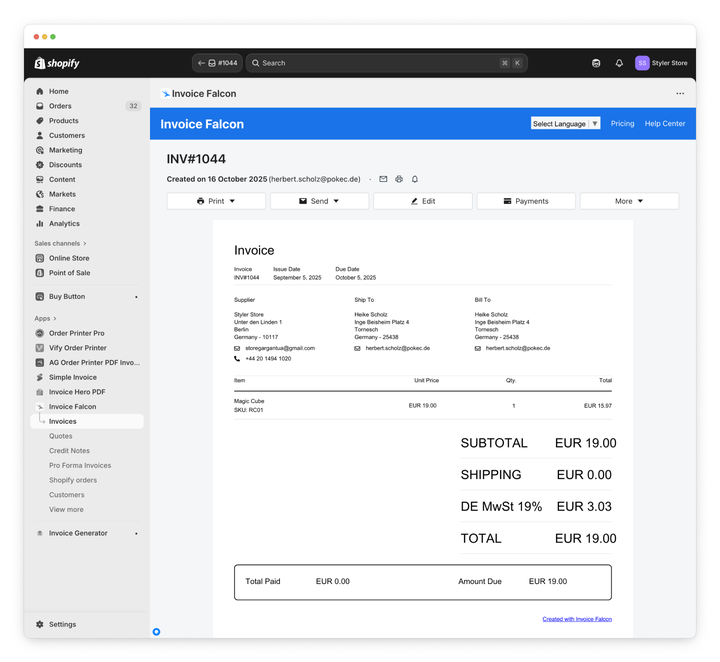Go to Products
Image resolution: width=720 pixels, height=662 pixels.
coord(63,121)
